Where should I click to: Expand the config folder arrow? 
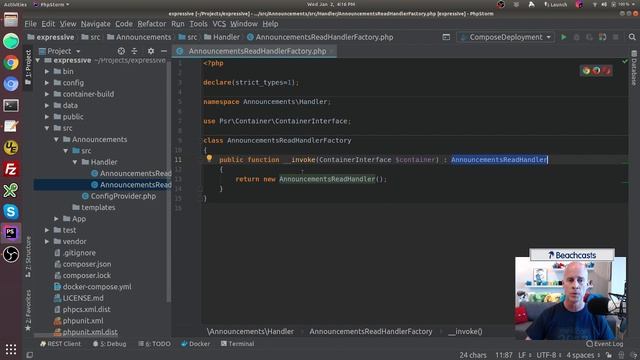47,83
